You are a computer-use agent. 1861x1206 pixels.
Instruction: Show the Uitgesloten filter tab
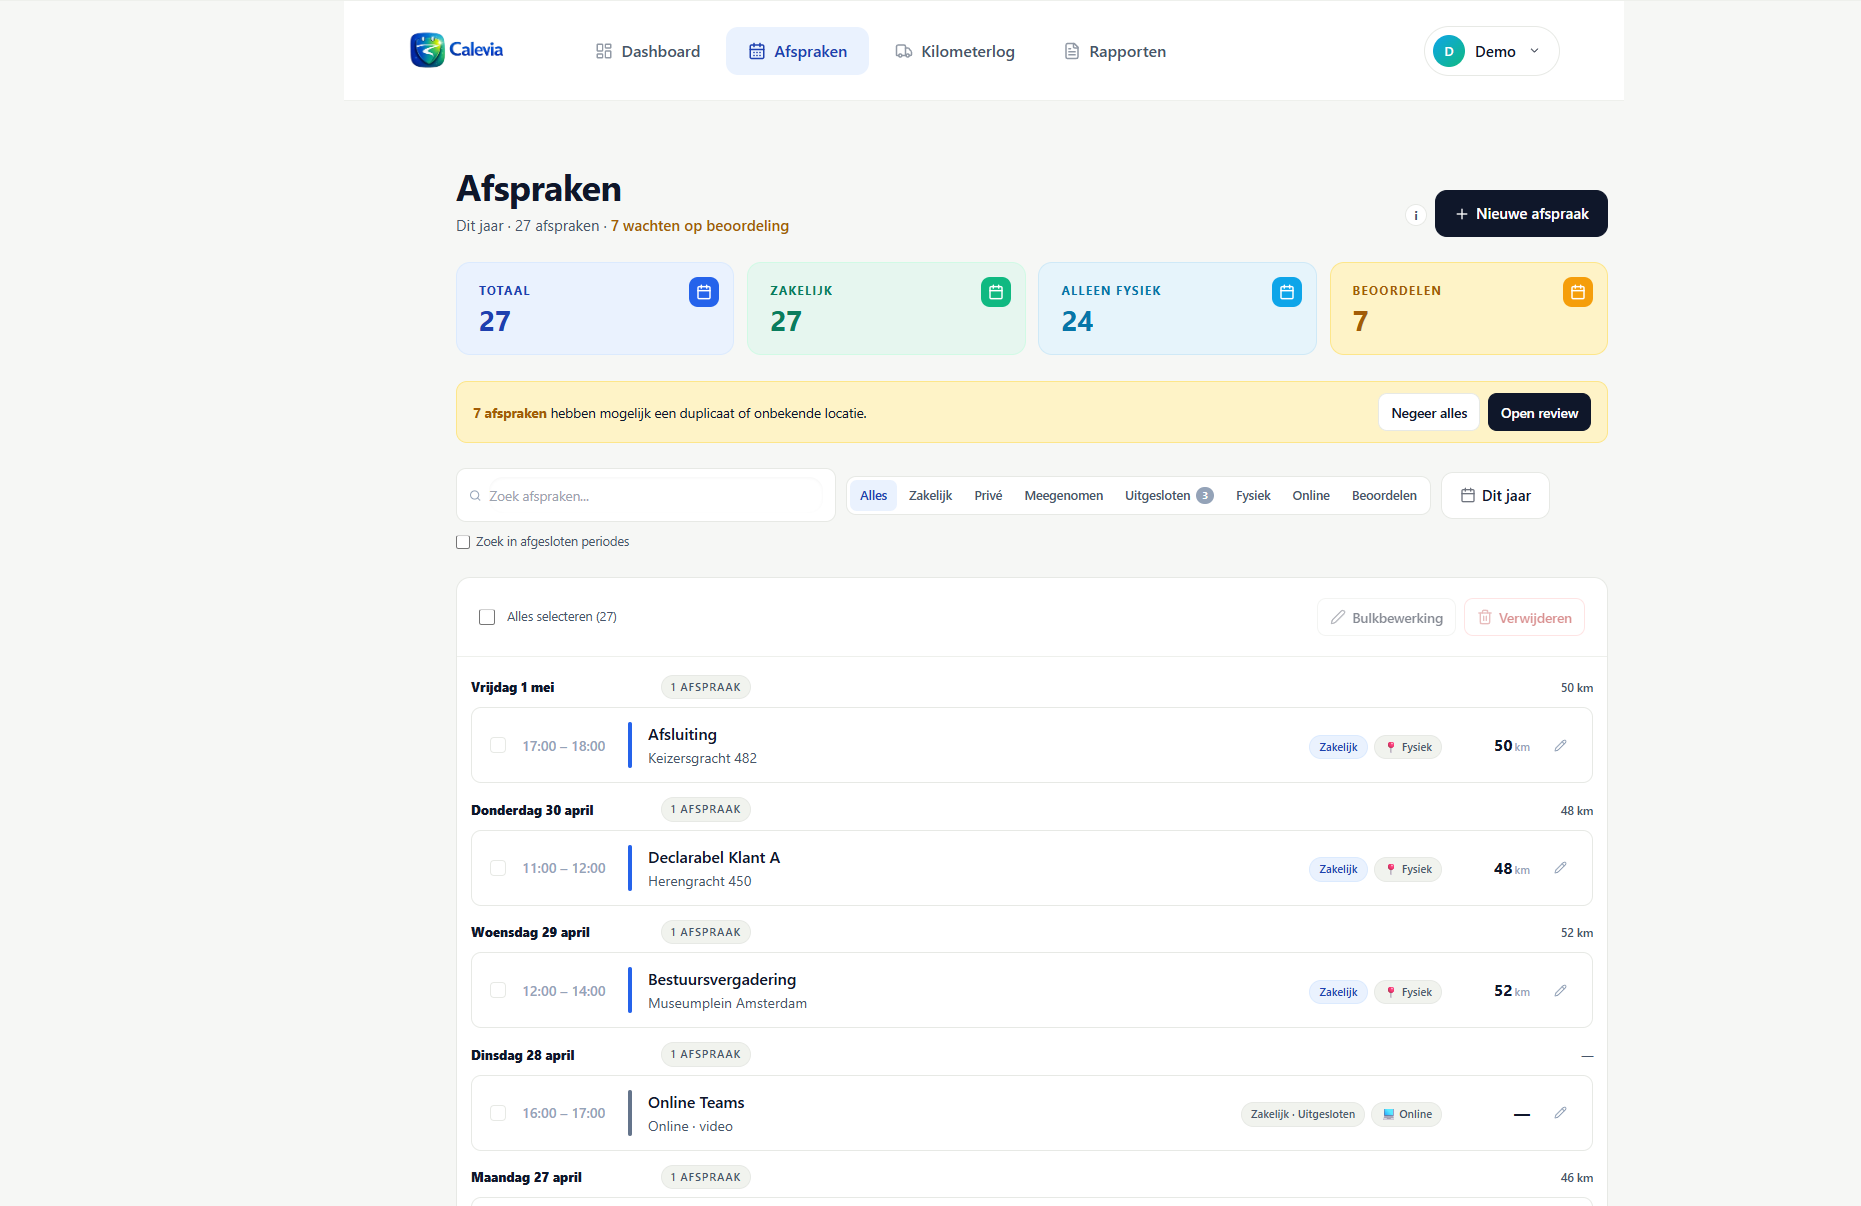tap(1169, 496)
